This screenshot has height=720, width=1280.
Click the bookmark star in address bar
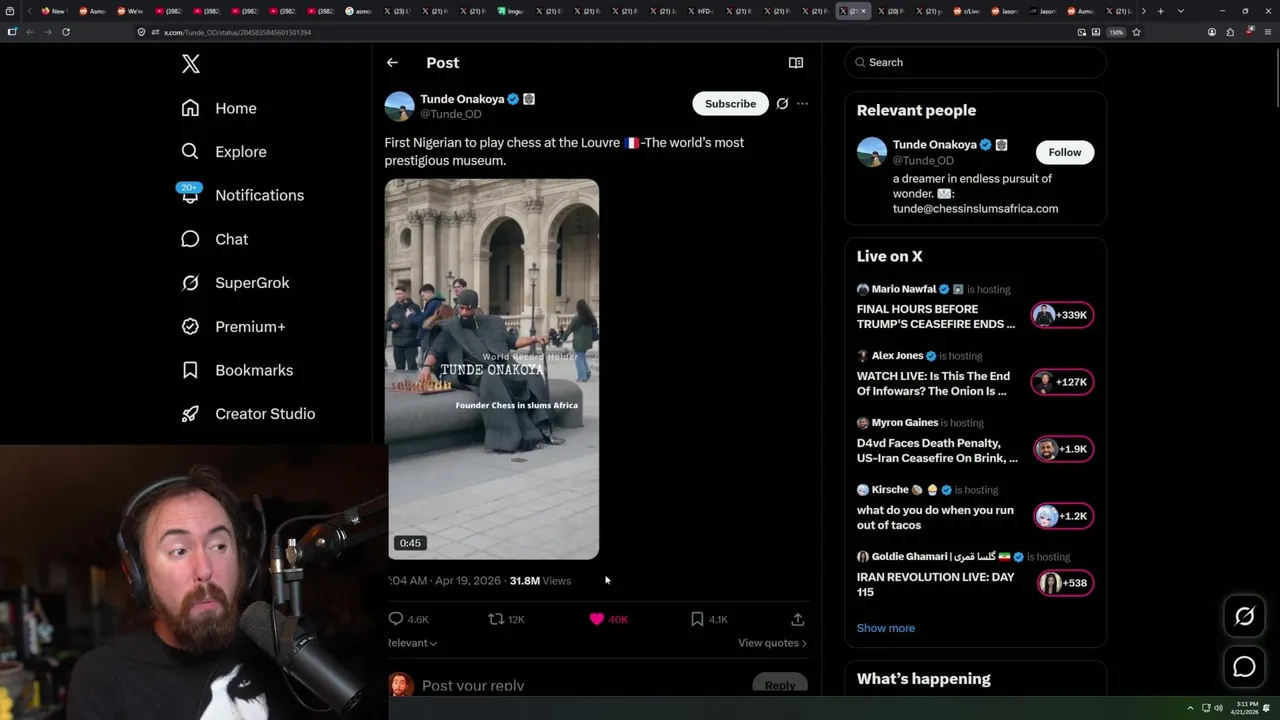tap(1136, 32)
